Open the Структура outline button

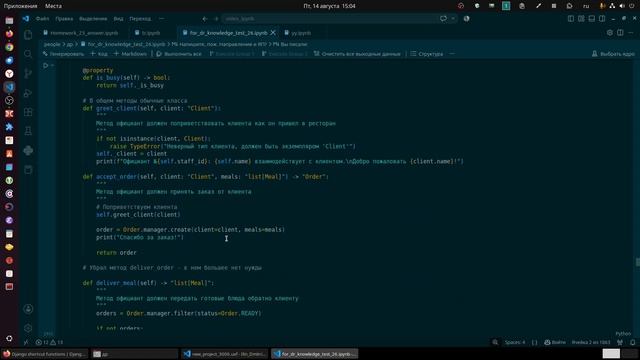pos(427,54)
